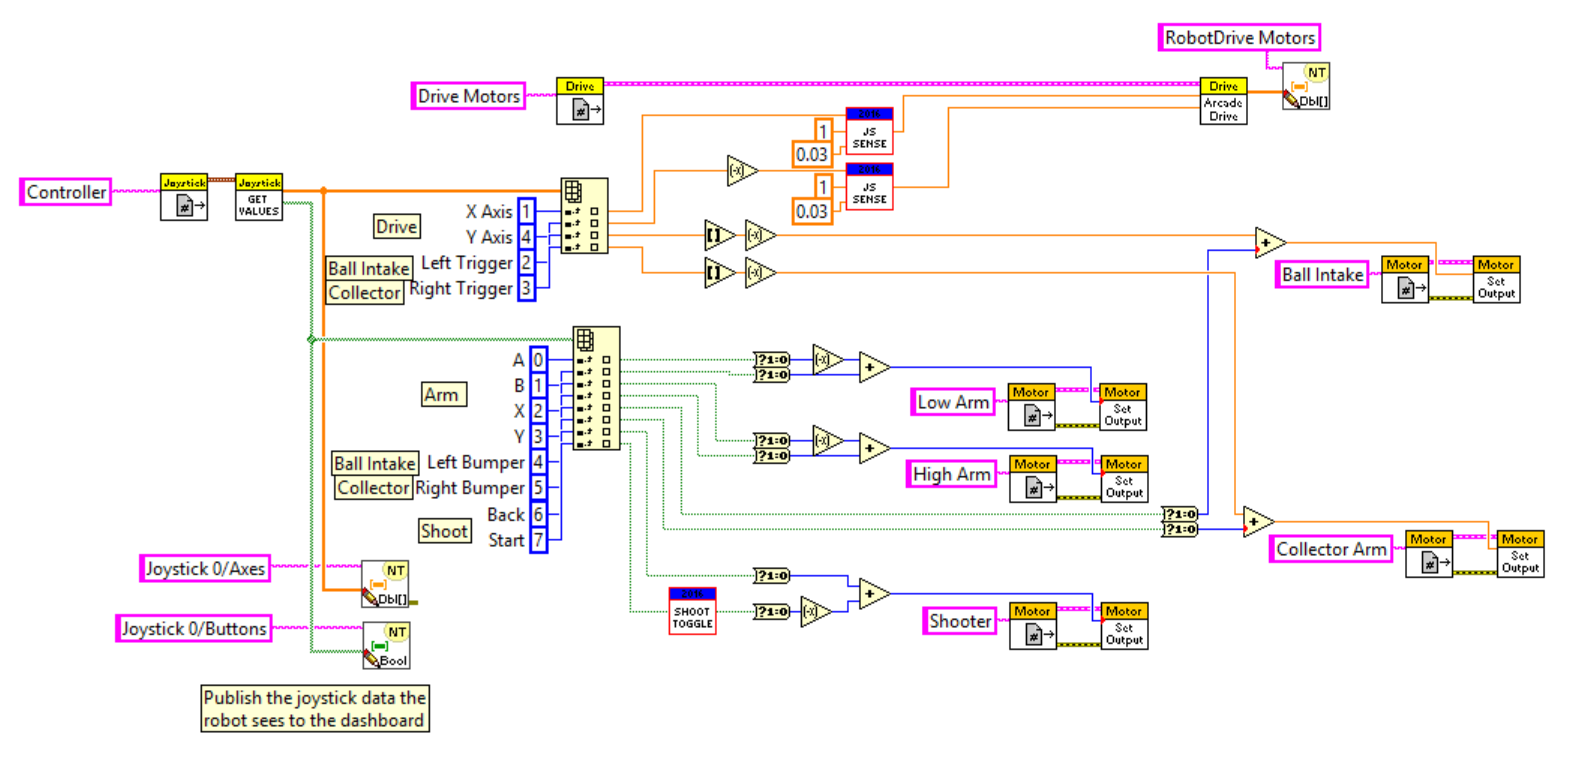Click the Shoot label comment
Image resolution: width=1581 pixels, height=768 pixels.
pos(445,531)
